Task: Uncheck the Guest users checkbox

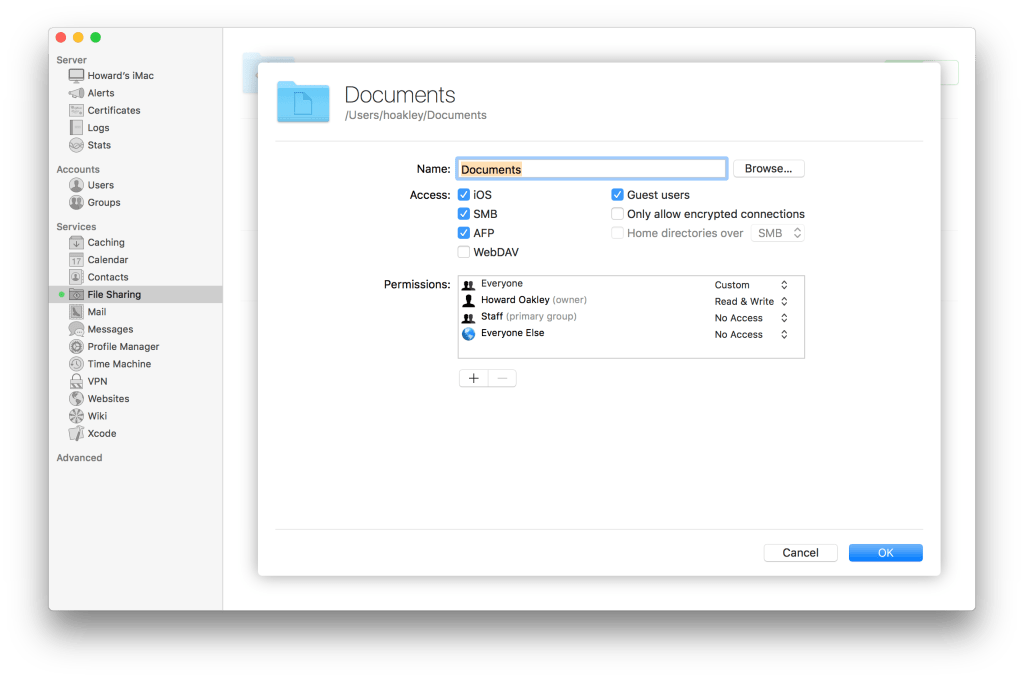Action: [618, 195]
